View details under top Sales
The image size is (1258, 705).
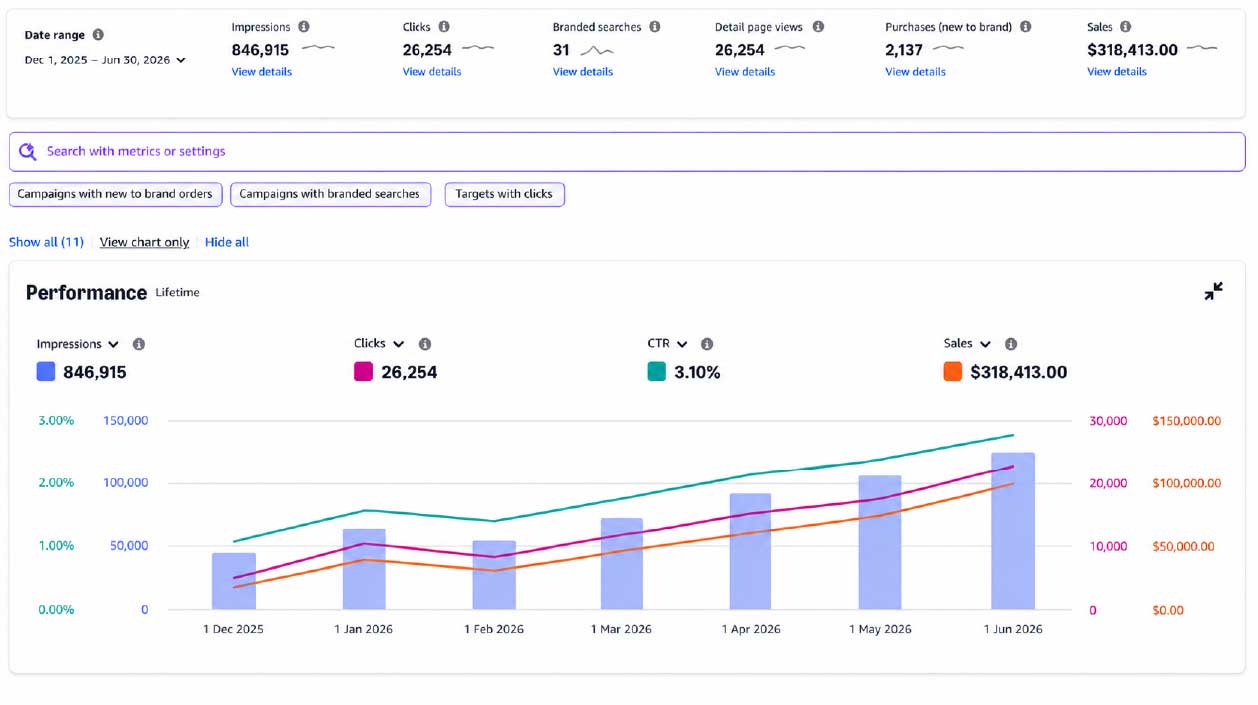(x=1117, y=72)
